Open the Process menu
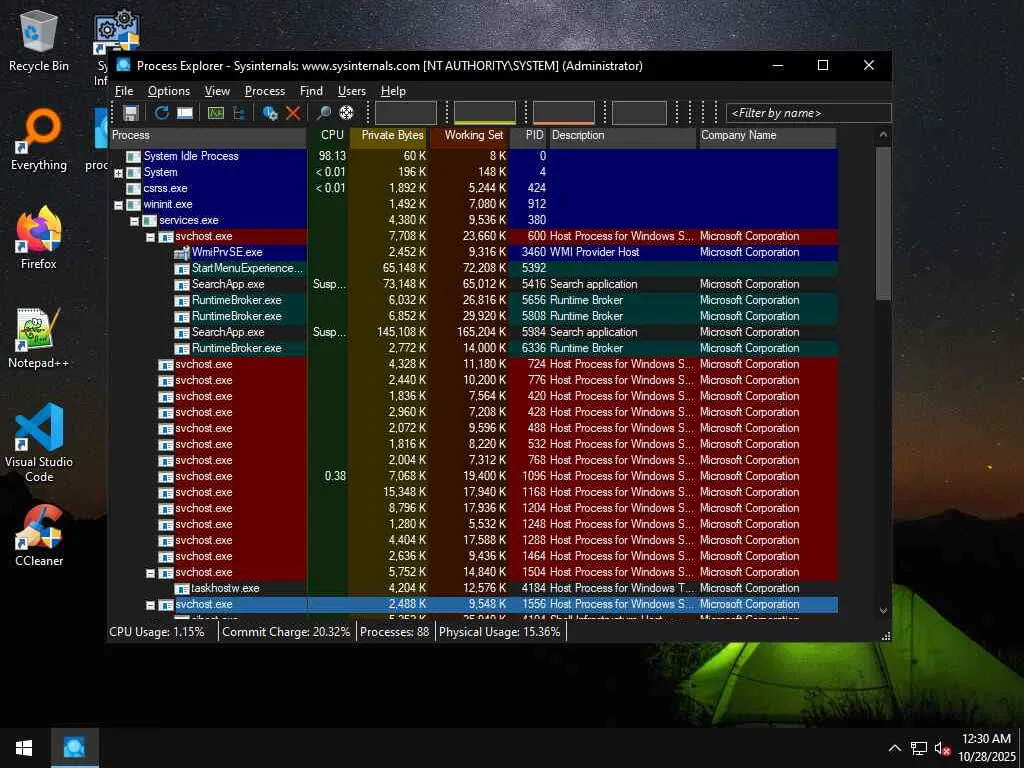 point(264,91)
